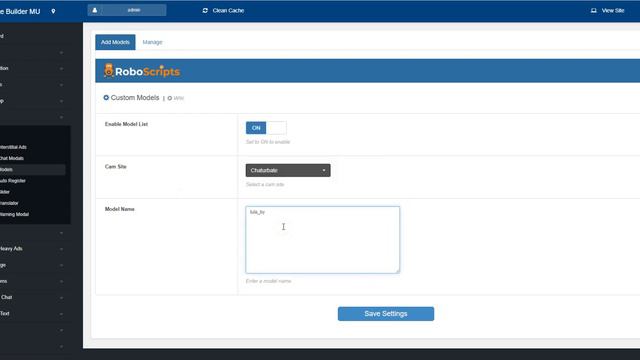Click the Save Settings button
Image resolution: width=640 pixels, height=360 pixels.
pyautogui.click(x=386, y=313)
